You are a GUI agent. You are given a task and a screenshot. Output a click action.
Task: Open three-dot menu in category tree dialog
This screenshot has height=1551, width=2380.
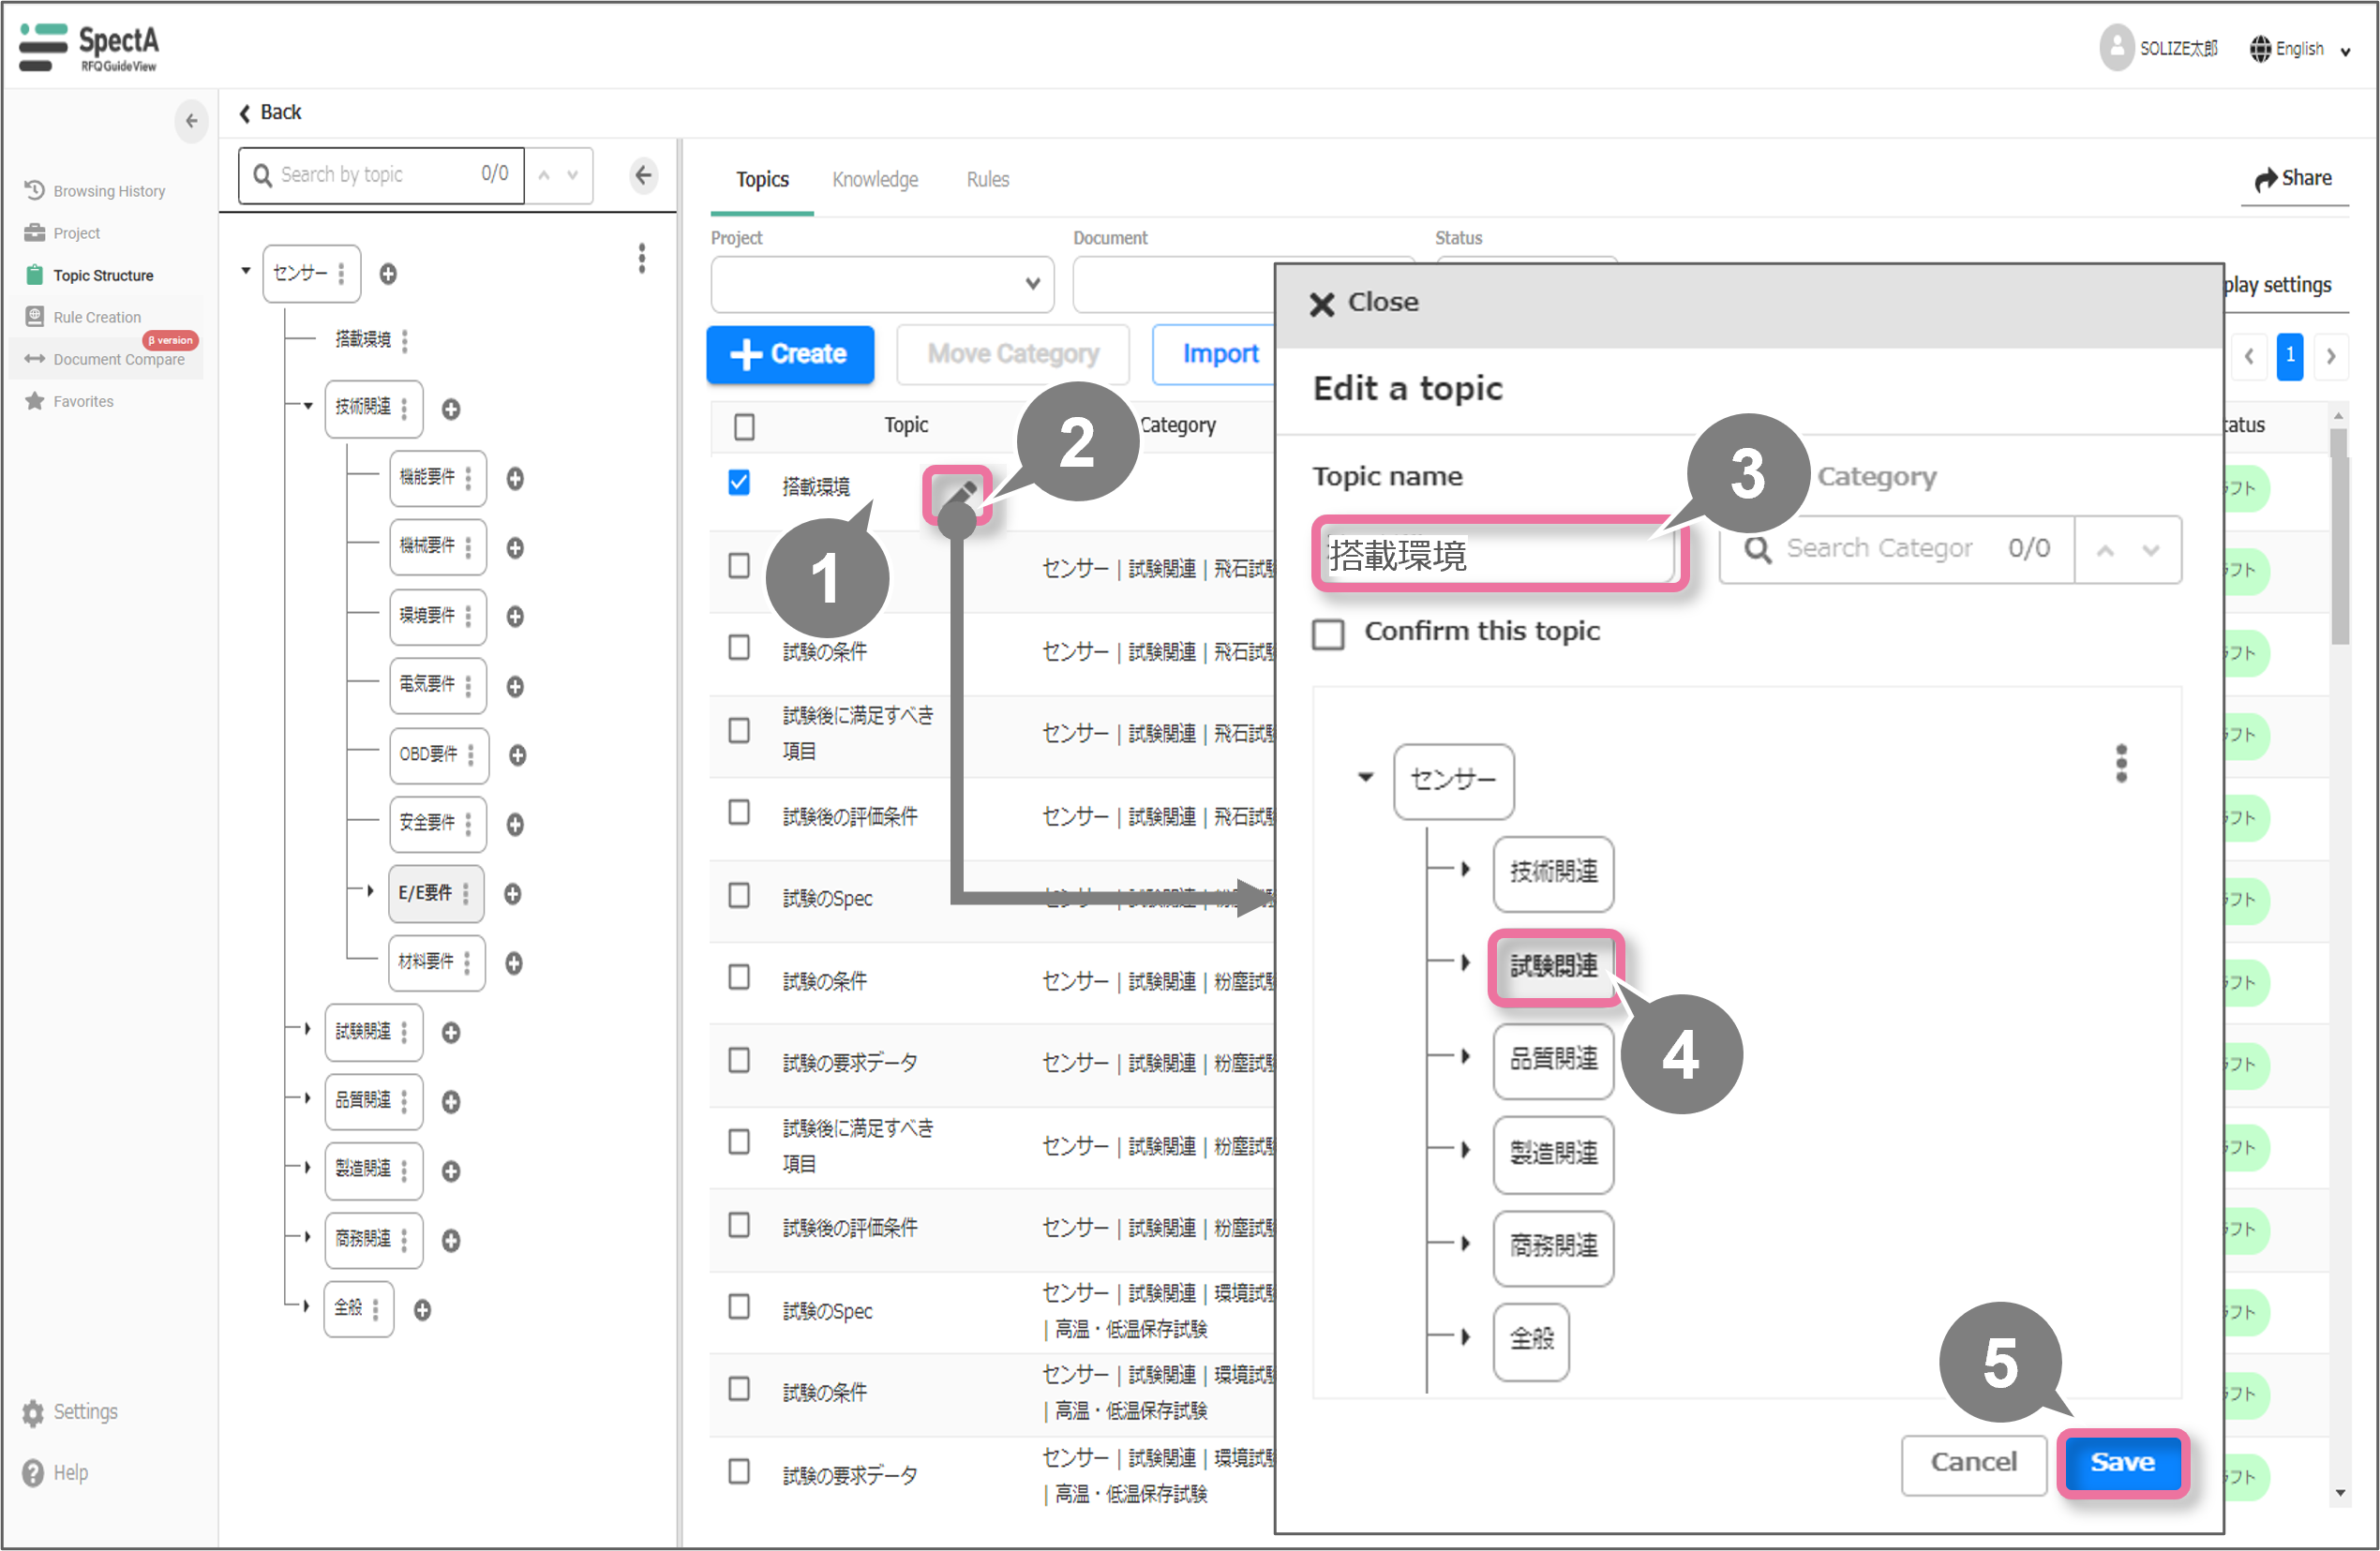(2120, 763)
